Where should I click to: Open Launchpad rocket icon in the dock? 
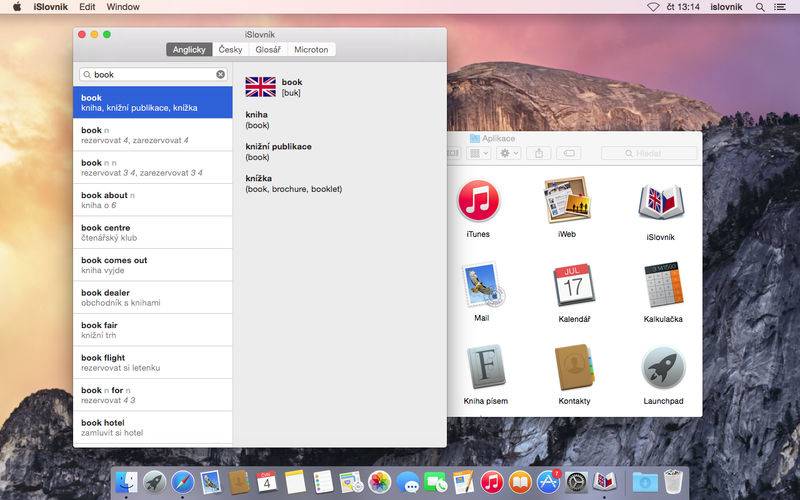155,482
